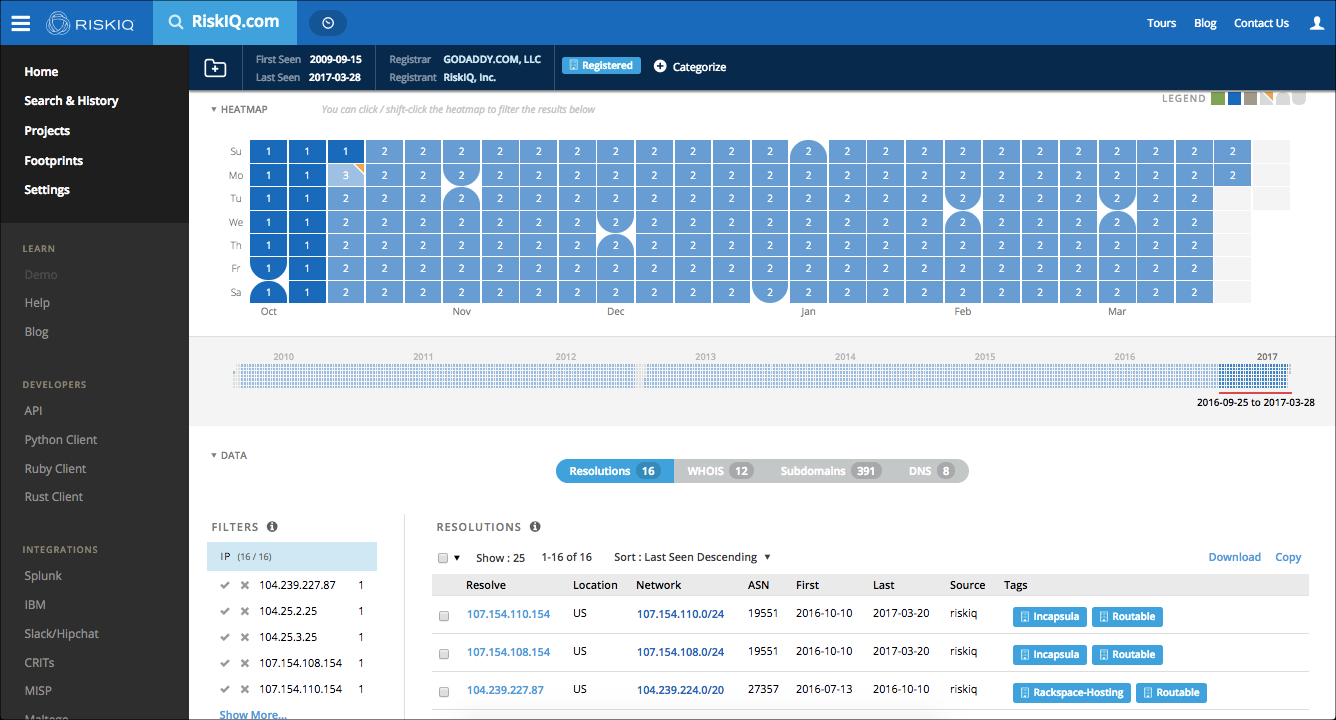Open the Blog link in the header
This screenshot has height=720, width=1336.
click(x=1205, y=23)
